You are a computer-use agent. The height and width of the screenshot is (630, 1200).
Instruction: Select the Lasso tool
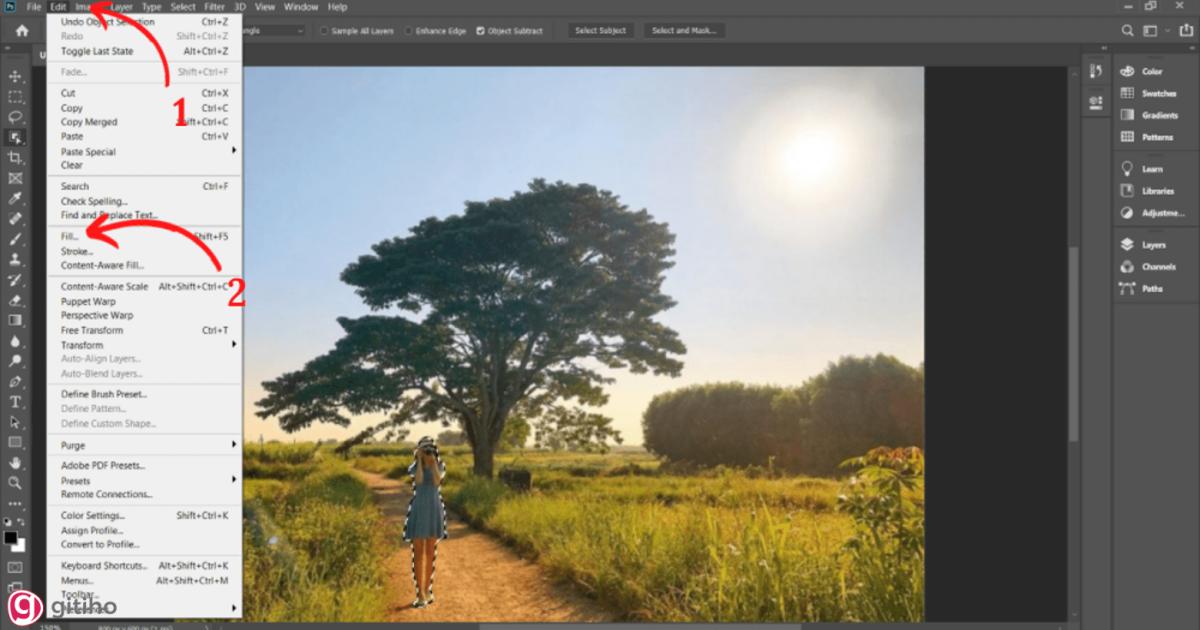tap(15, 116)
